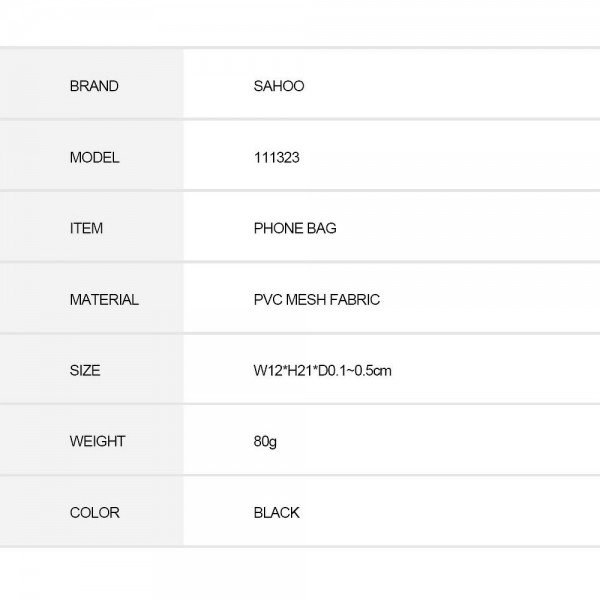Click the SIZE label cell

pos(85,370)
